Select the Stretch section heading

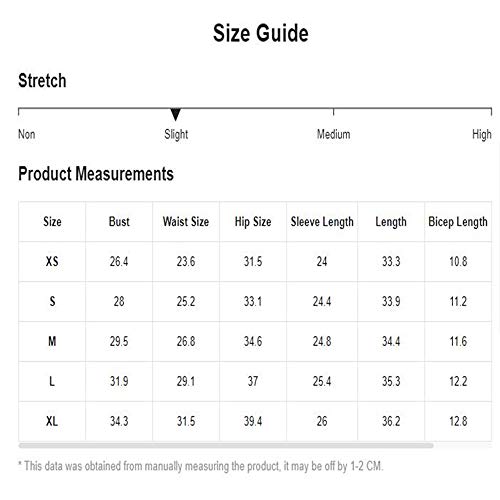[42, 81]
